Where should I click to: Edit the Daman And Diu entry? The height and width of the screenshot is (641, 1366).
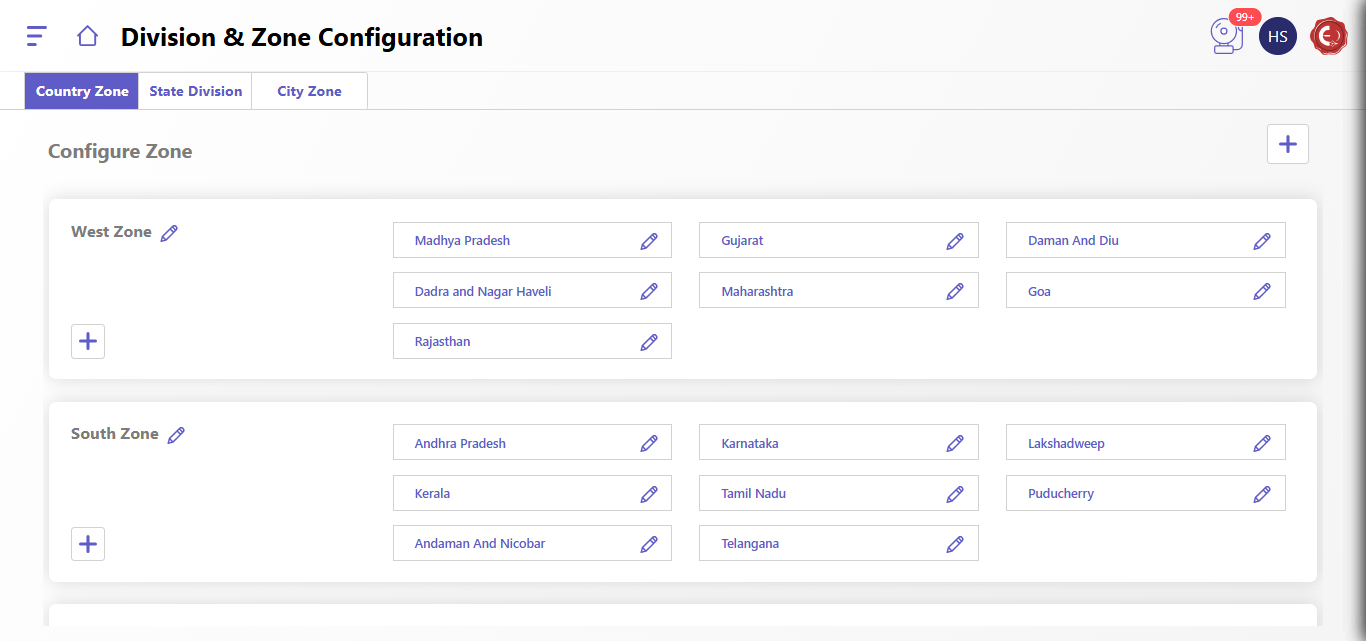coord(1262,241)
